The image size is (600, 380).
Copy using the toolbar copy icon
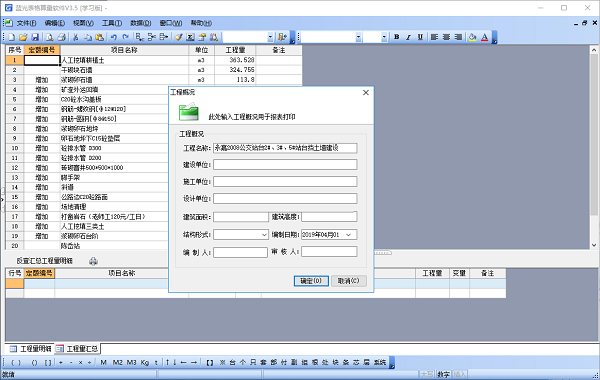point(88,37)
